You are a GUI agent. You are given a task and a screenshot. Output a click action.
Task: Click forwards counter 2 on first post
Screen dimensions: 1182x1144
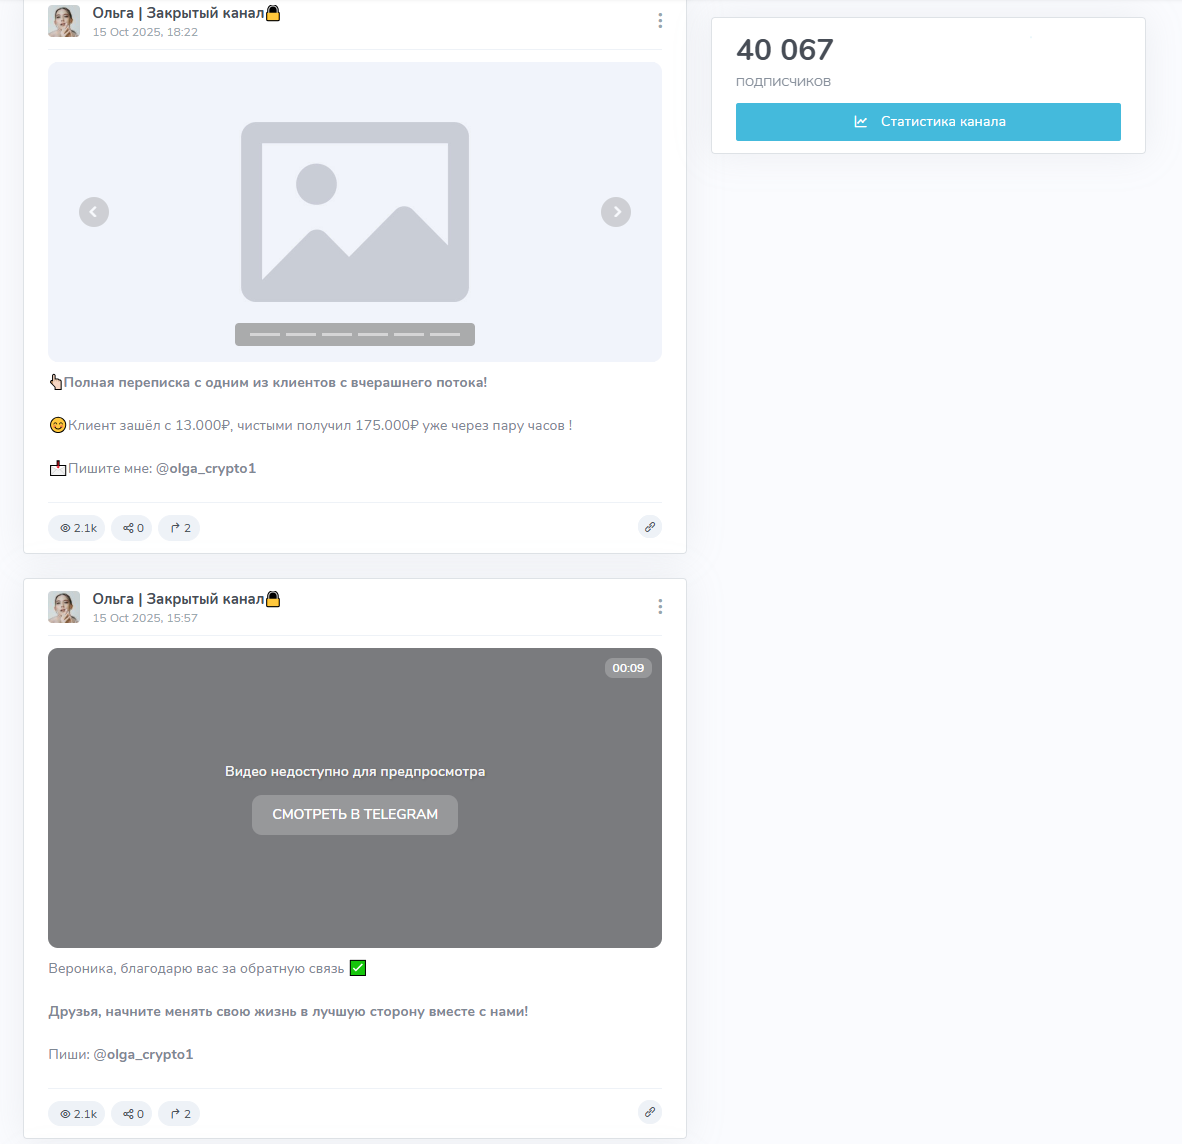point(179,528)
